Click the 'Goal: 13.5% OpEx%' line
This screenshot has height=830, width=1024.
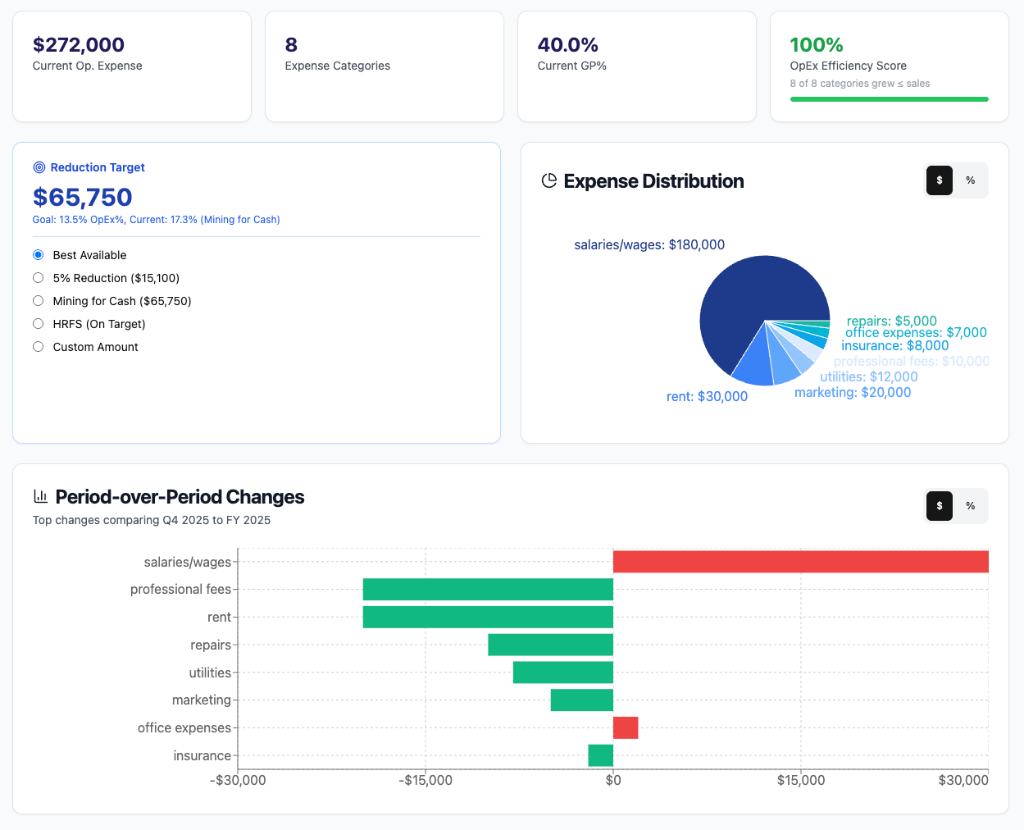[156, 219]
